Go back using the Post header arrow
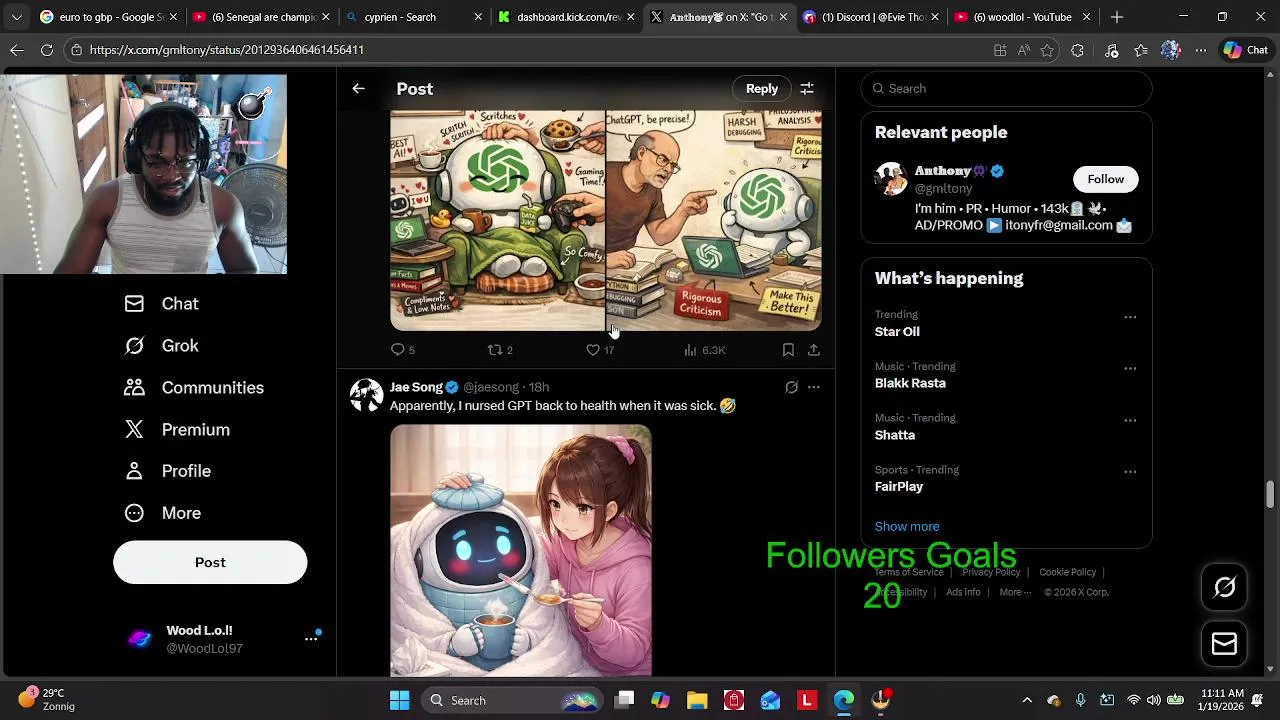1280x720 pixels. tap(358, 89)
